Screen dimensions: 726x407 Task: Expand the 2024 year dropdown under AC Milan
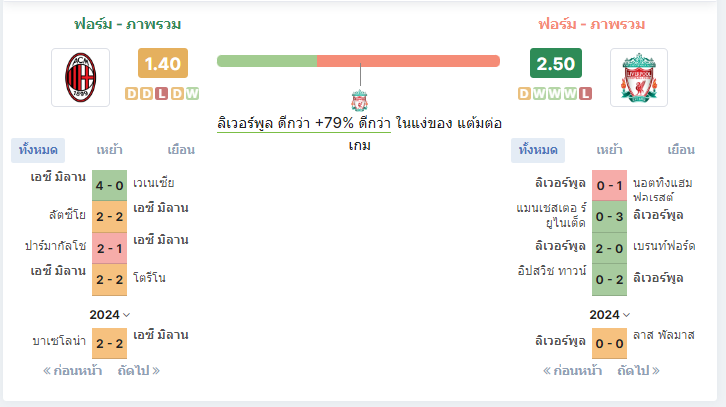[x=110, y=315]
